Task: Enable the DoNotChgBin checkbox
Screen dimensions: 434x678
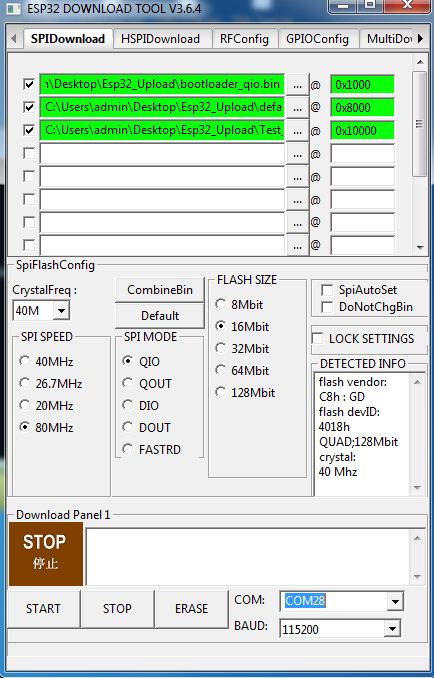Action: pos(327,307)
